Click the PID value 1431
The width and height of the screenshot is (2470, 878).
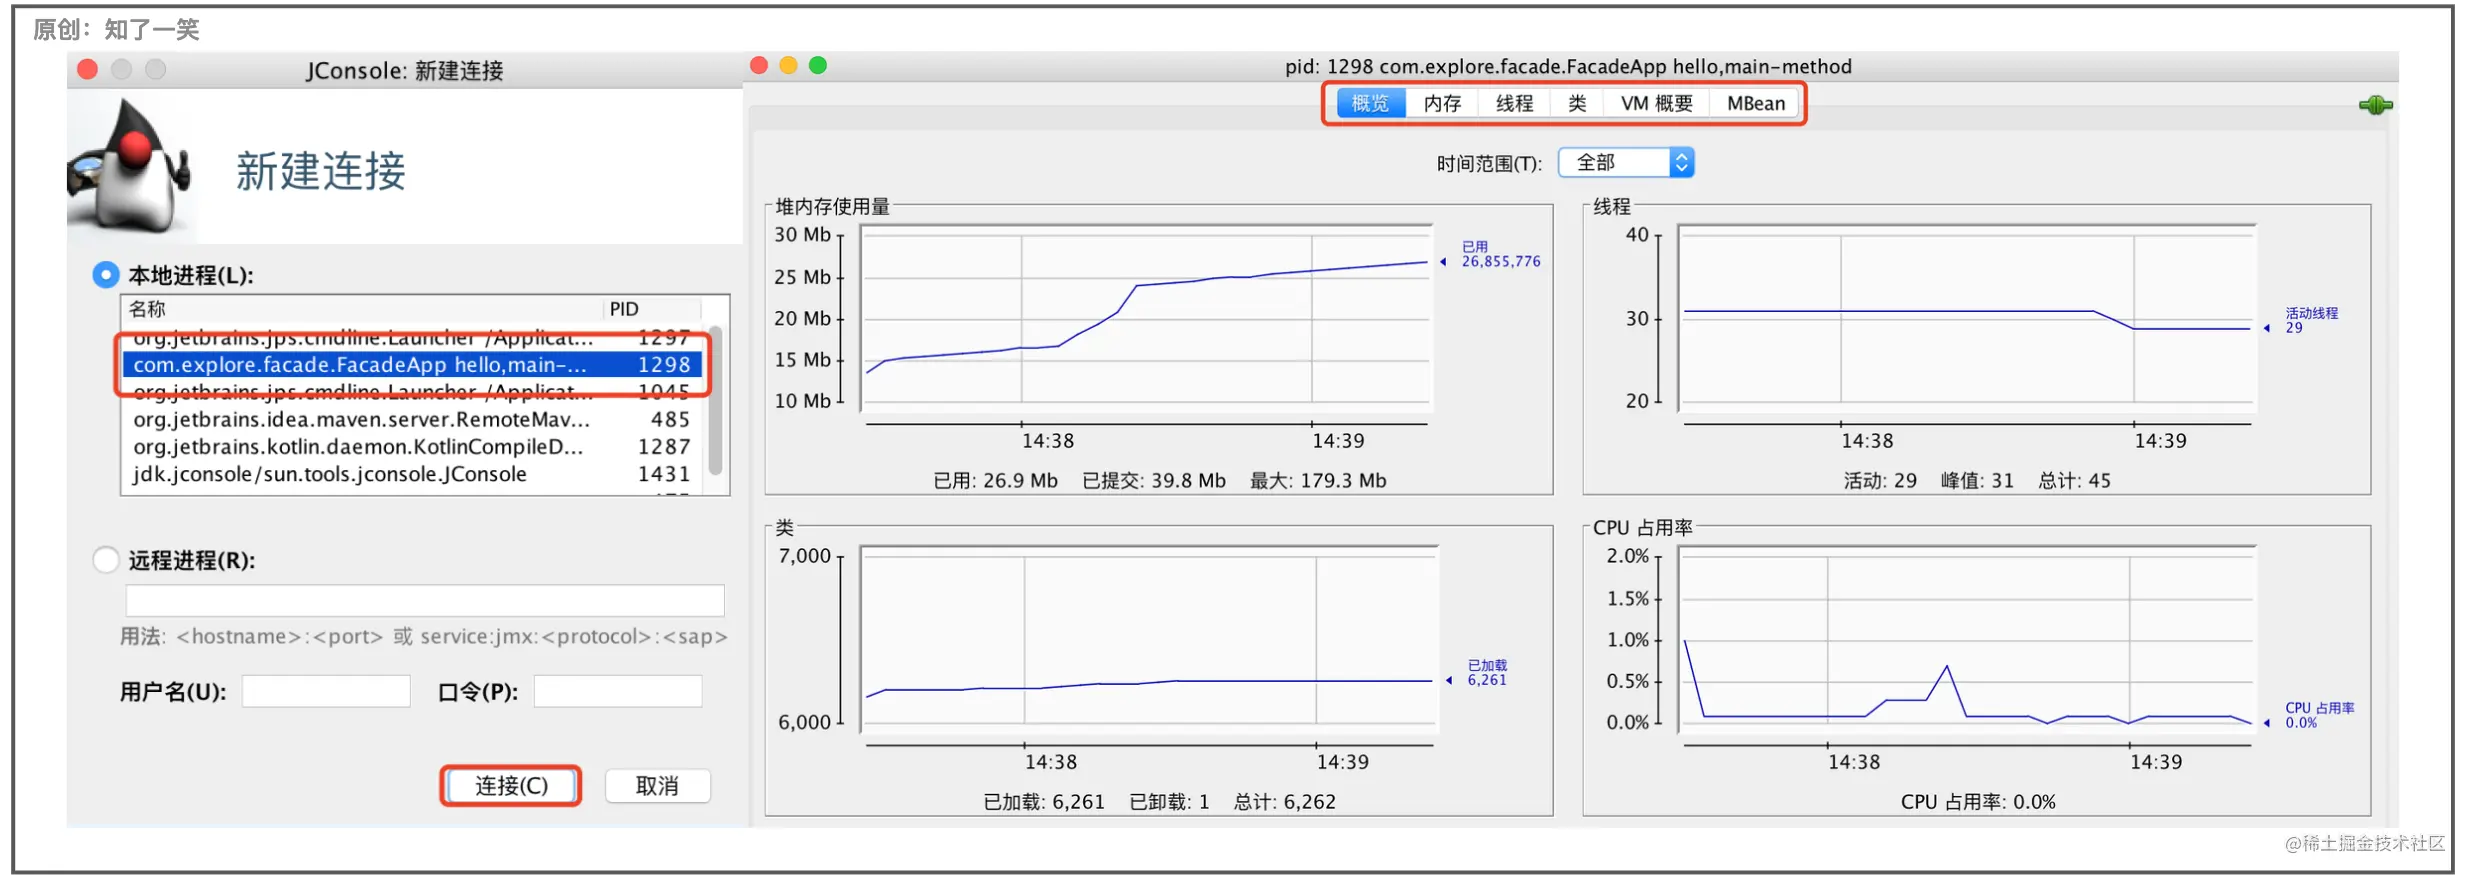[x=665, y=474]
